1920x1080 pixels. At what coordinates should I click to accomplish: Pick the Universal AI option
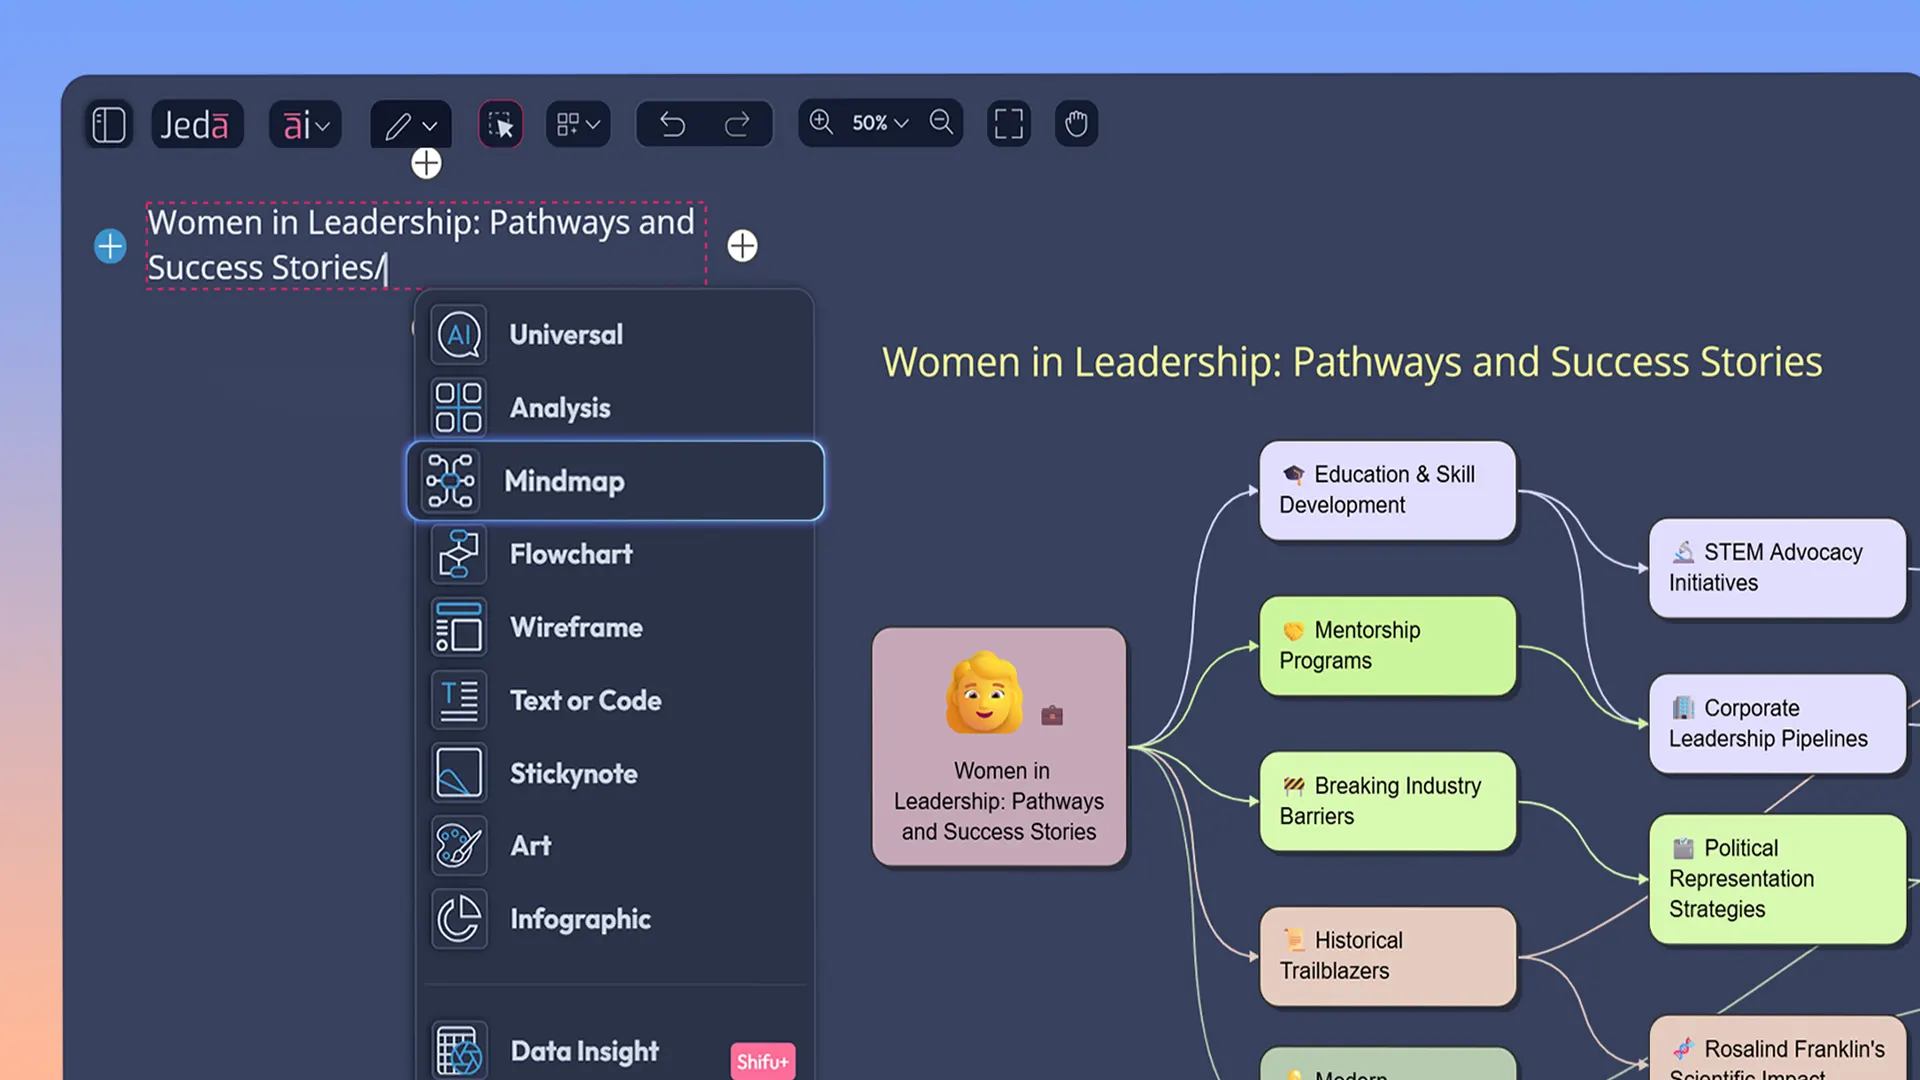click(x=566, y=335)
